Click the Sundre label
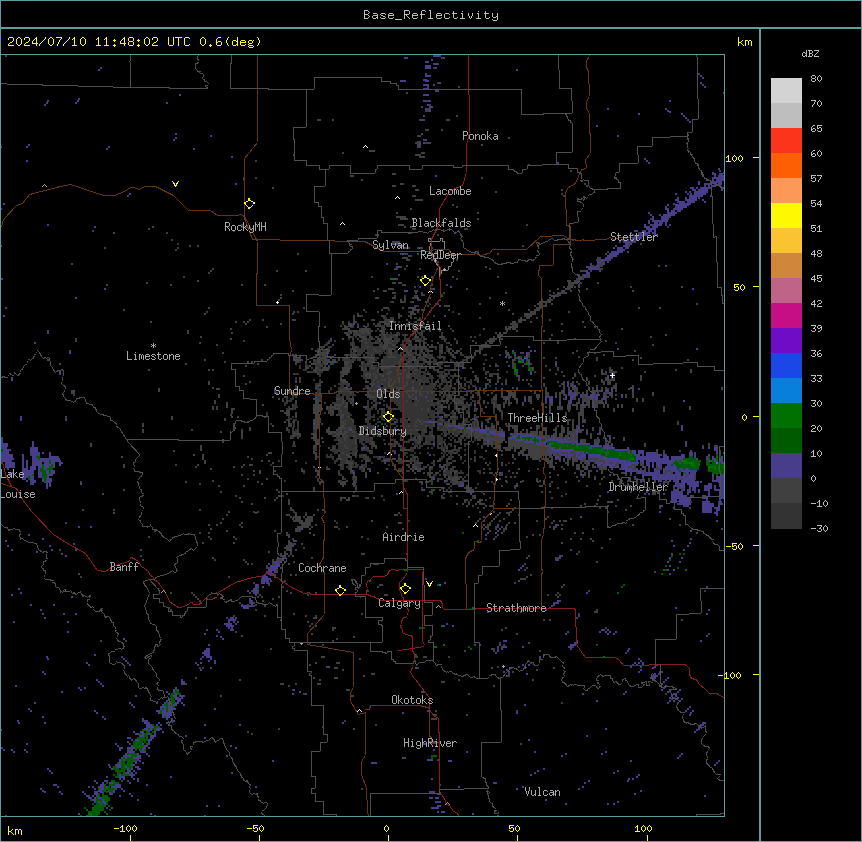862x842 pixels. tap(292, 391)
